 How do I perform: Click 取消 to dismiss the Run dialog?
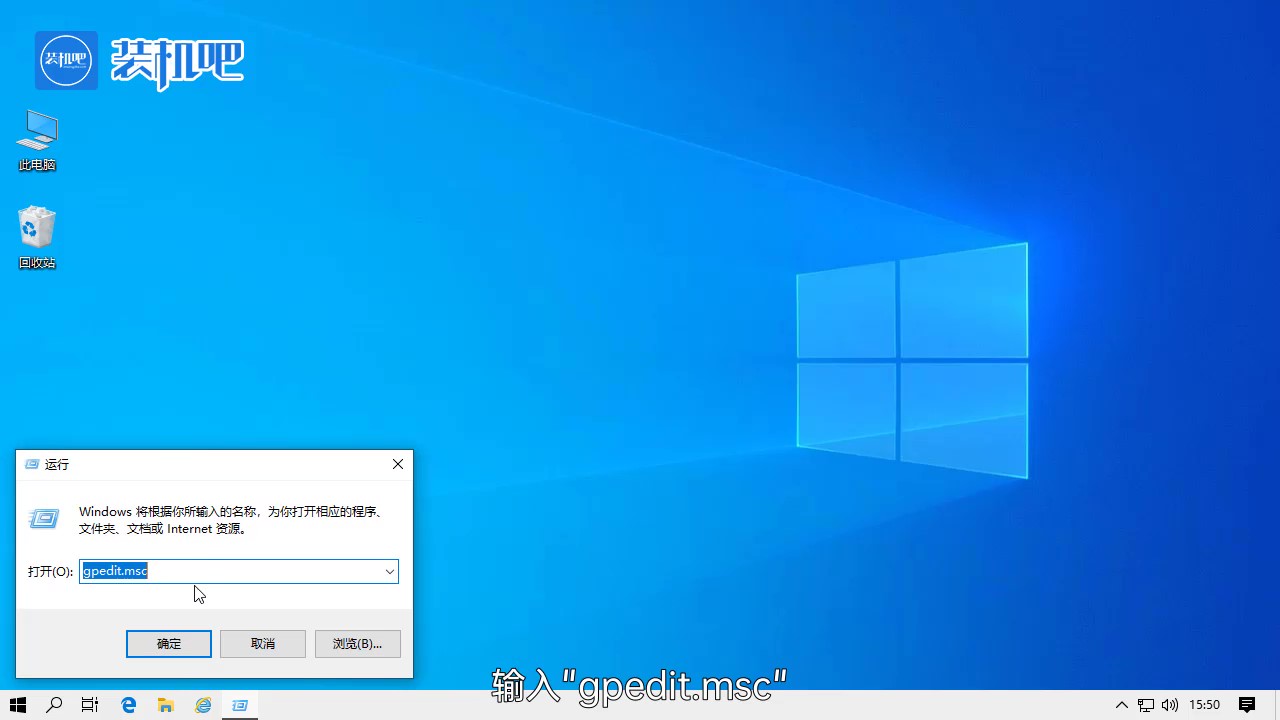262,643
